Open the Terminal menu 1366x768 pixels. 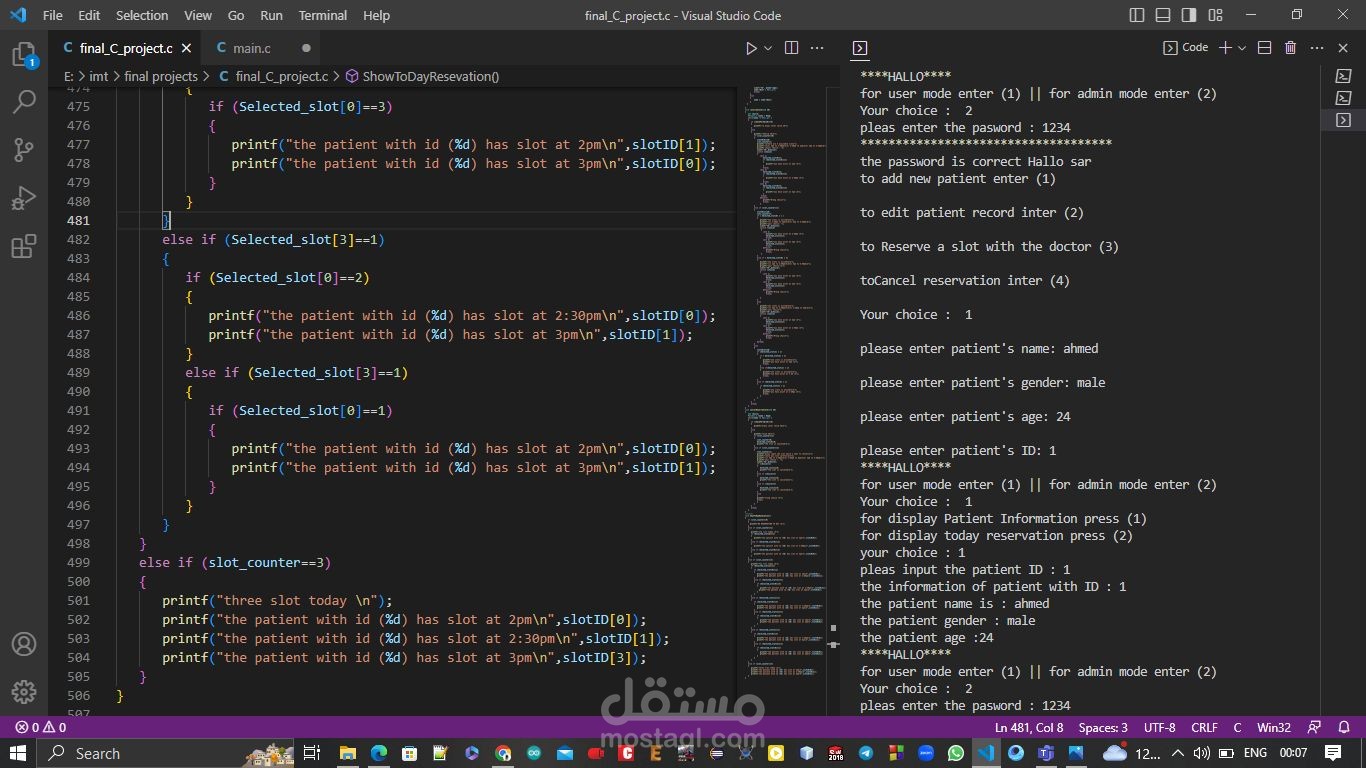tap(322, 15)
